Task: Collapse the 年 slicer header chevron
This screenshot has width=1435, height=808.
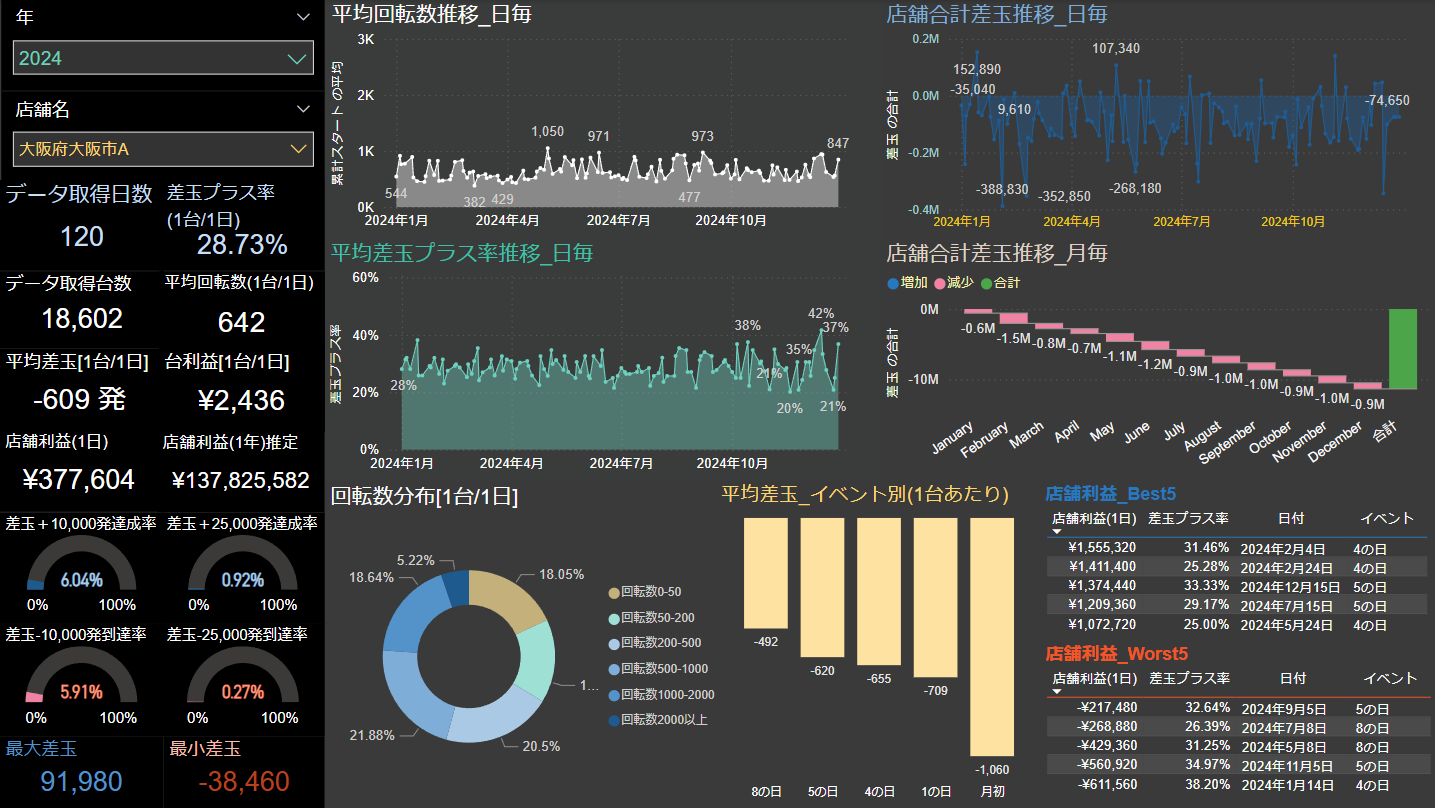Action: tap(304, 17)
